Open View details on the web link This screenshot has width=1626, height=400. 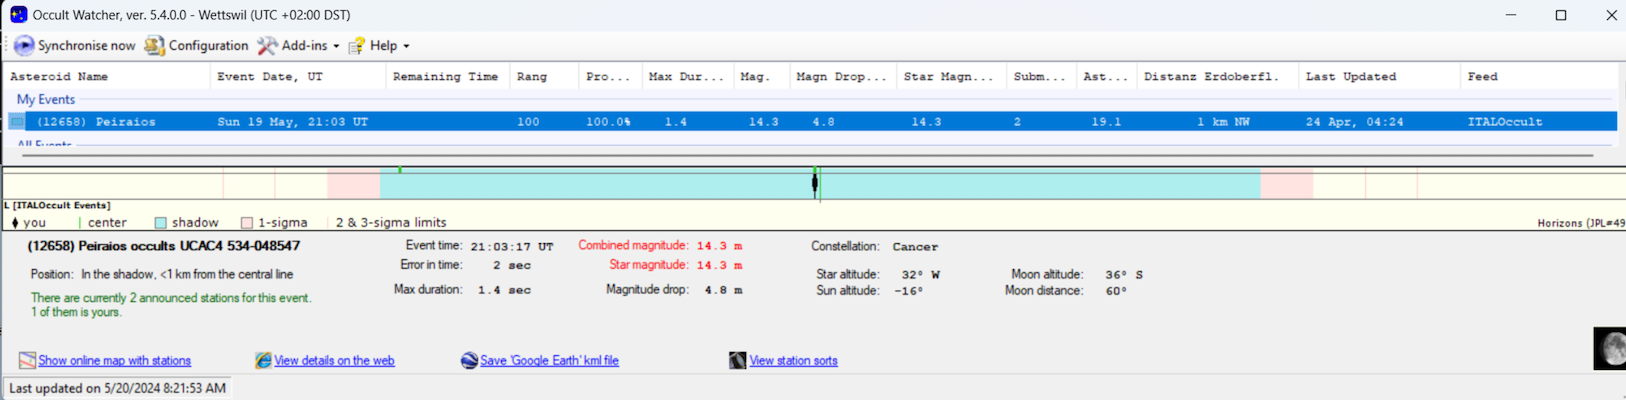click(334, 361)
